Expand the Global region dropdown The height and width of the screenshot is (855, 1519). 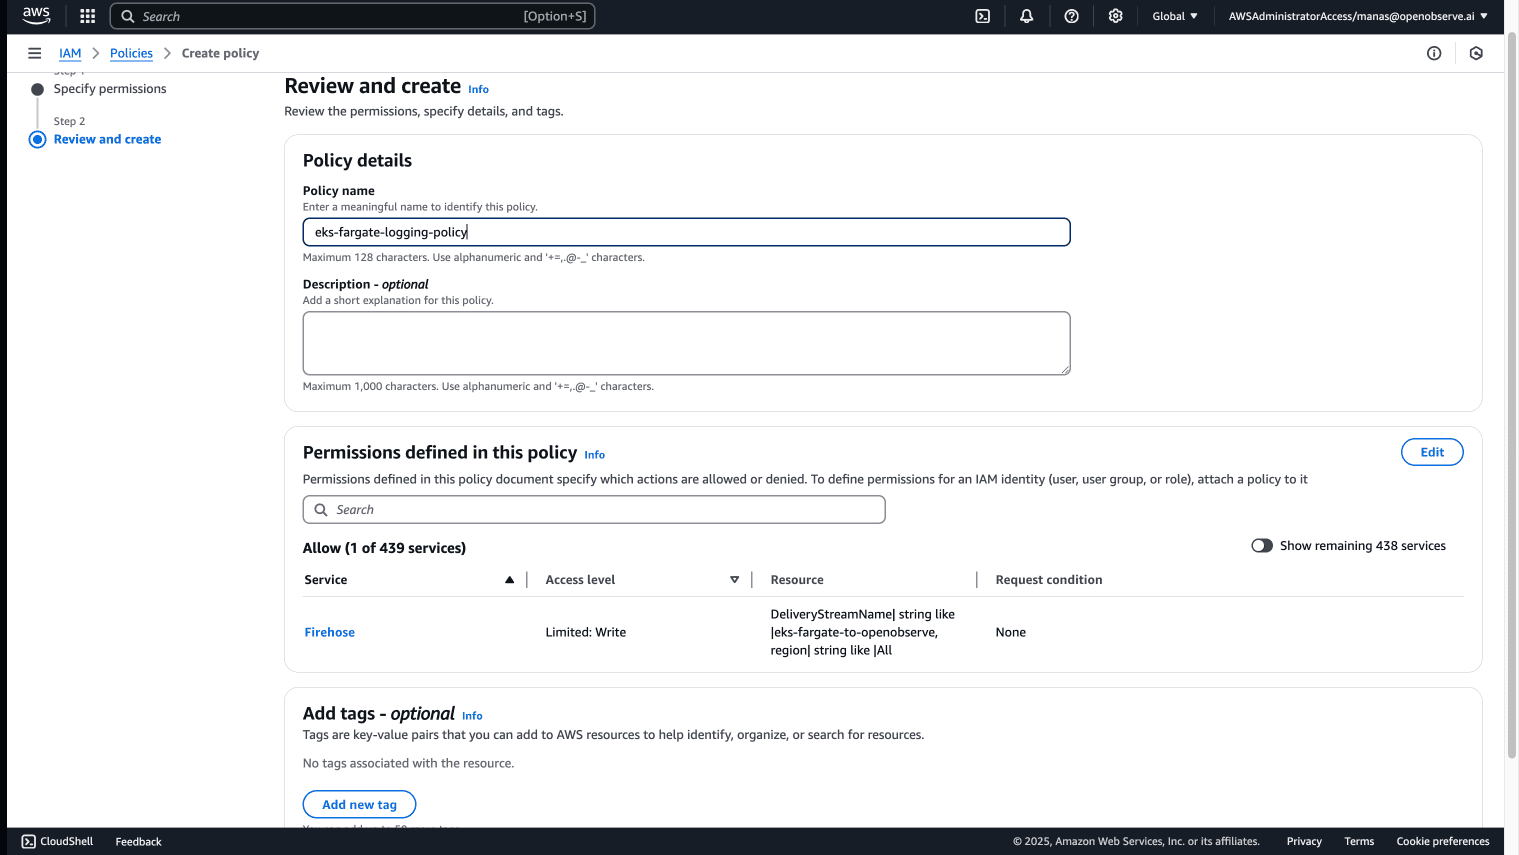[1174, 16]
